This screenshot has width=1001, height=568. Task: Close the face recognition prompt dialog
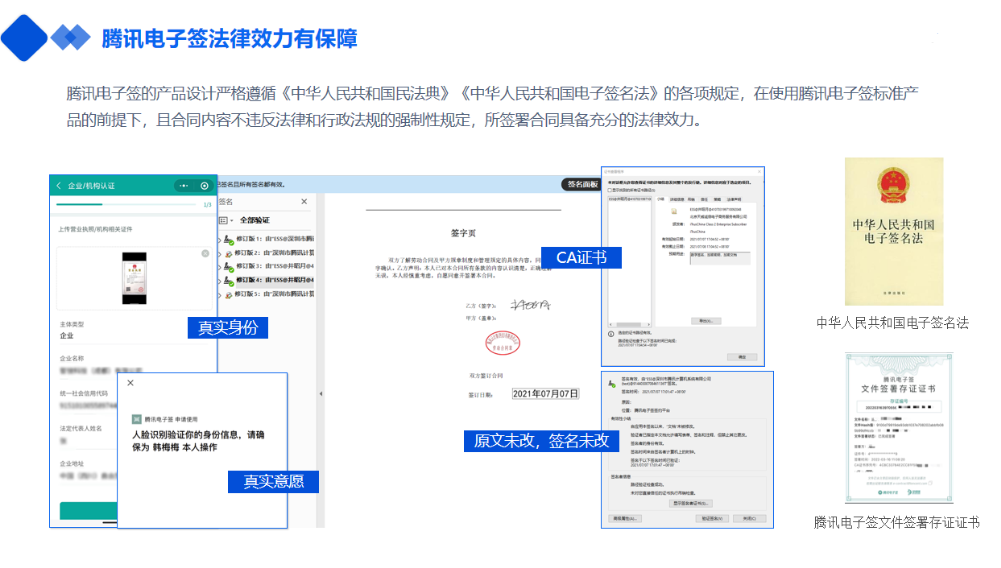tap(130, 383)
